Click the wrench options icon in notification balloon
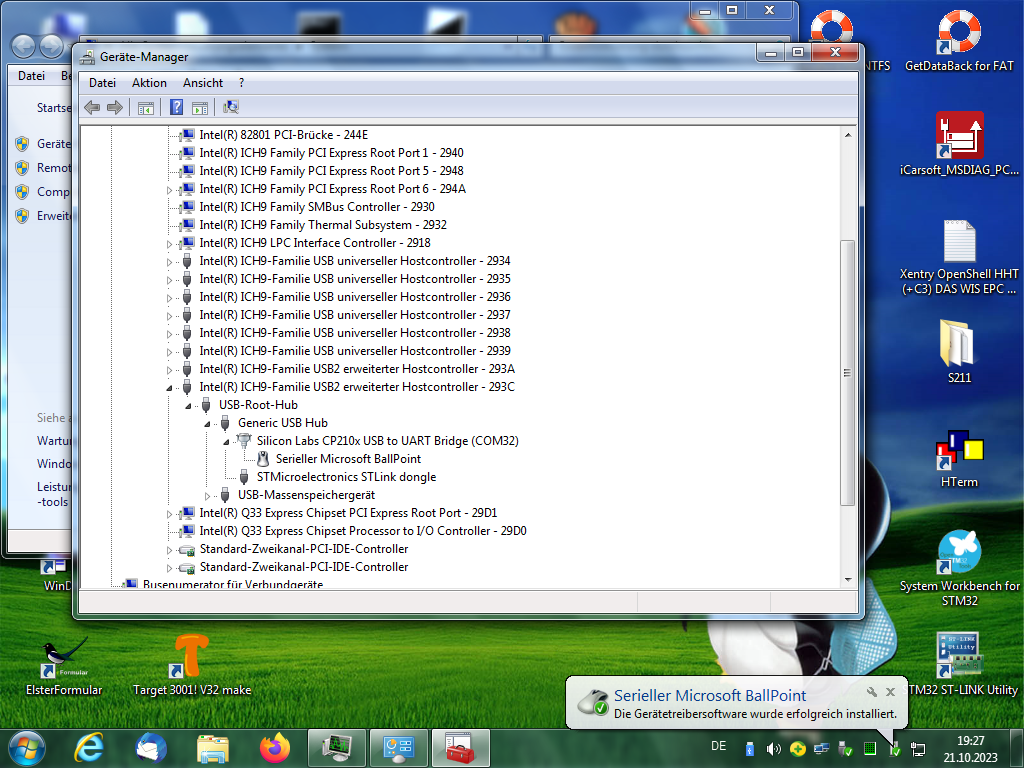The width and height of the screenshot is (1024, 768). (872, 692)
